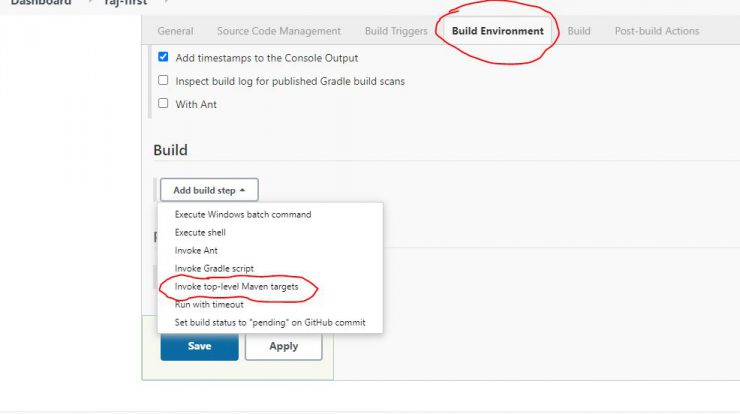Image resolution: width=740 pixels, height=414 pixels.
Task: Apply the configuration changes
Action: coord(284,346)
